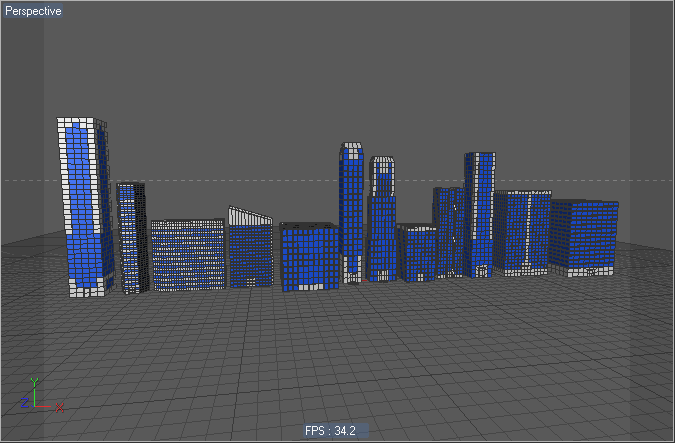
Task: Select the low square blue cube building
Action: click(x=310, y=257)
